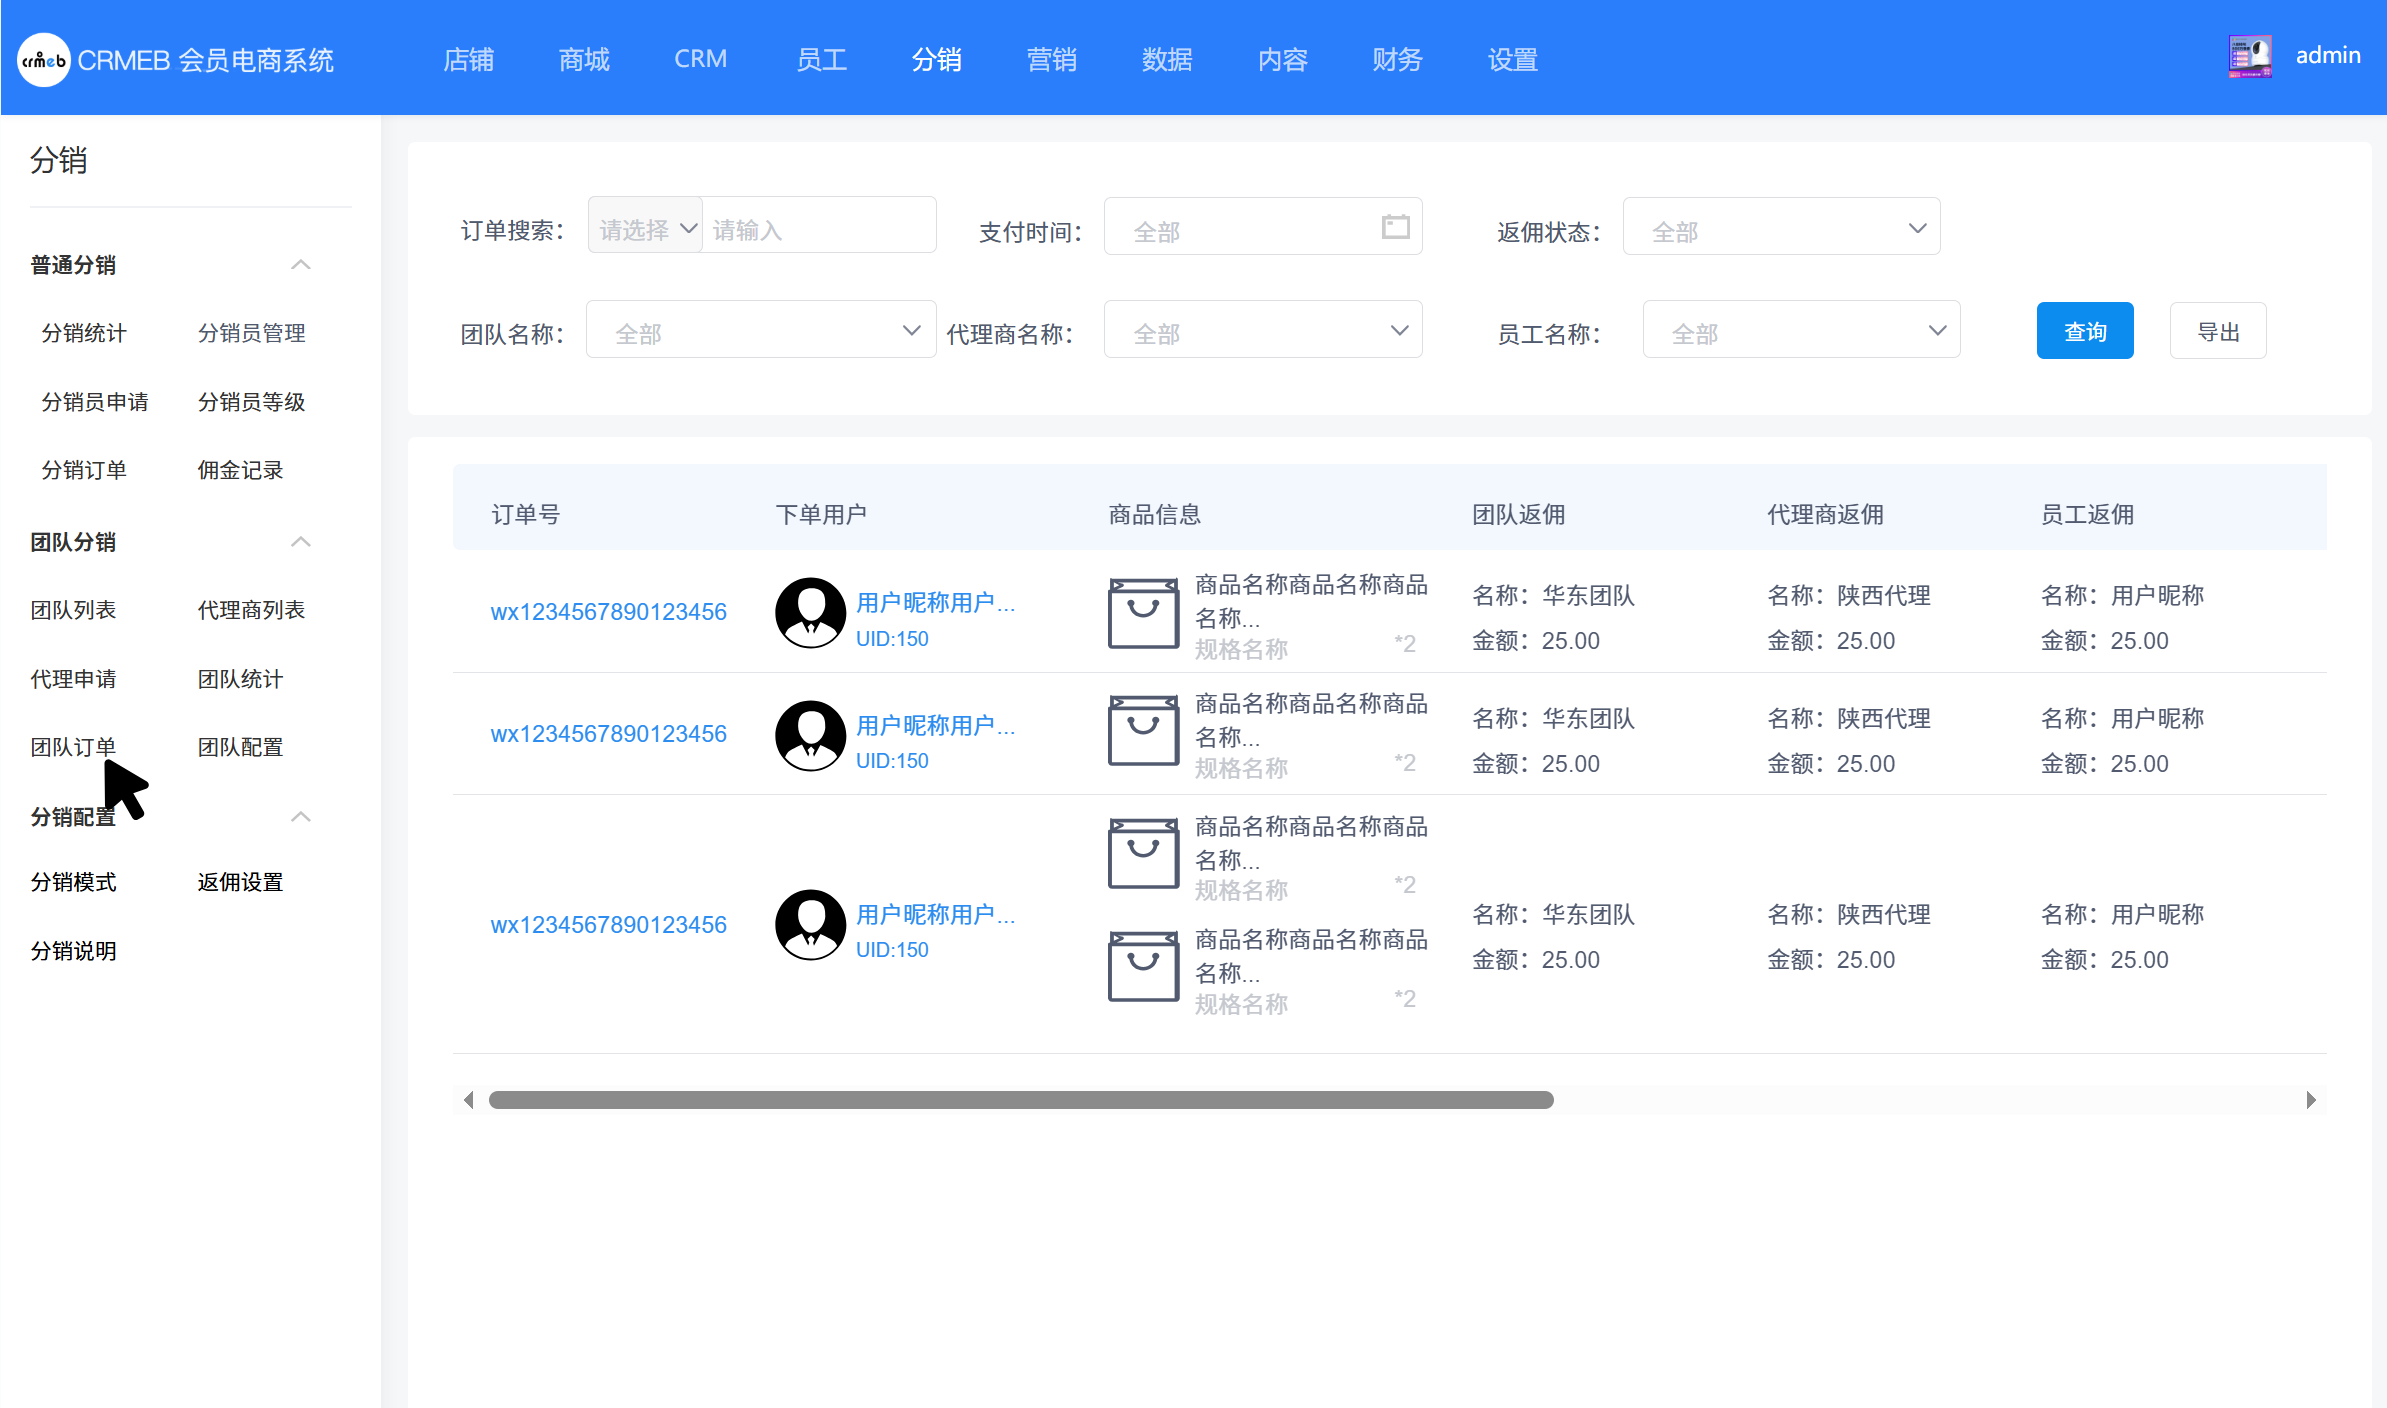Click the horizontal table scrollbar thumb
The width and height of the screenshot is (2387, 1408).
1020,1100
